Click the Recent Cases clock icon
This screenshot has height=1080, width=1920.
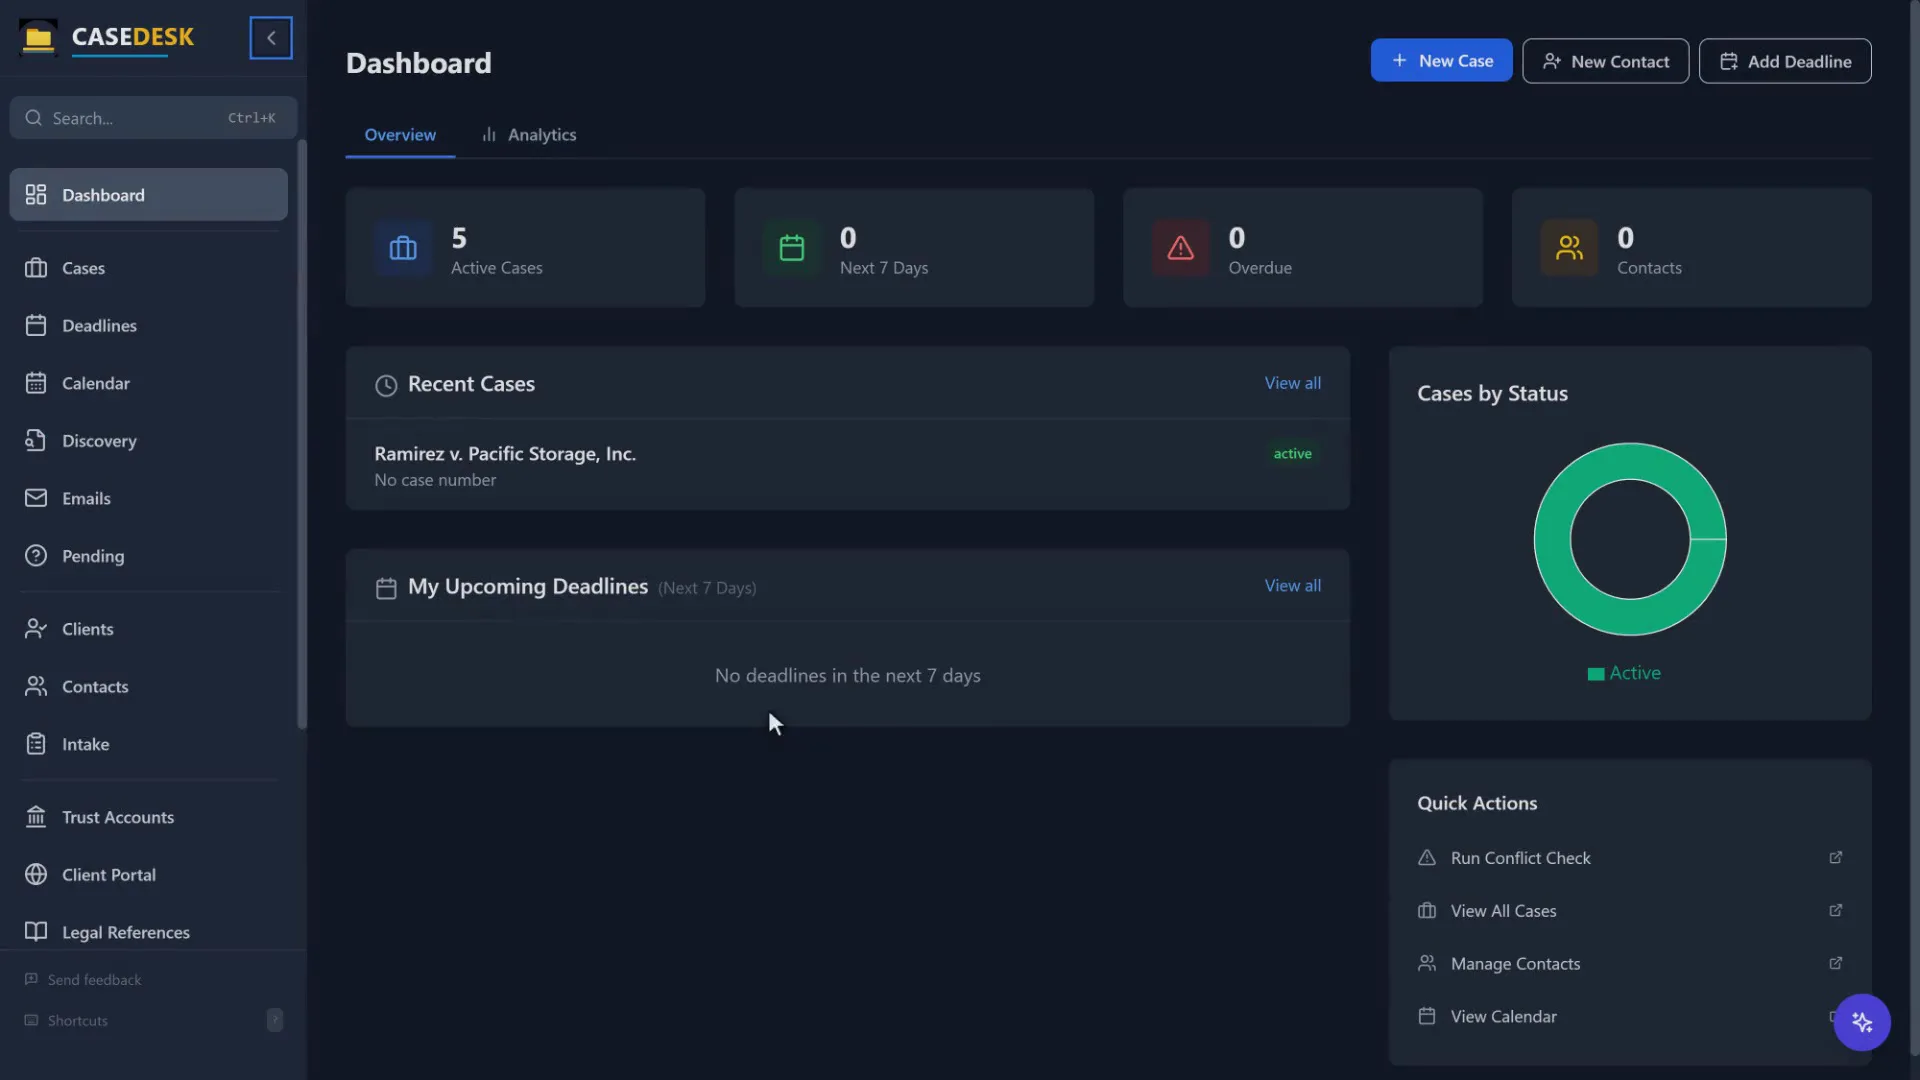pyautogui.click(x=386, y=385)
